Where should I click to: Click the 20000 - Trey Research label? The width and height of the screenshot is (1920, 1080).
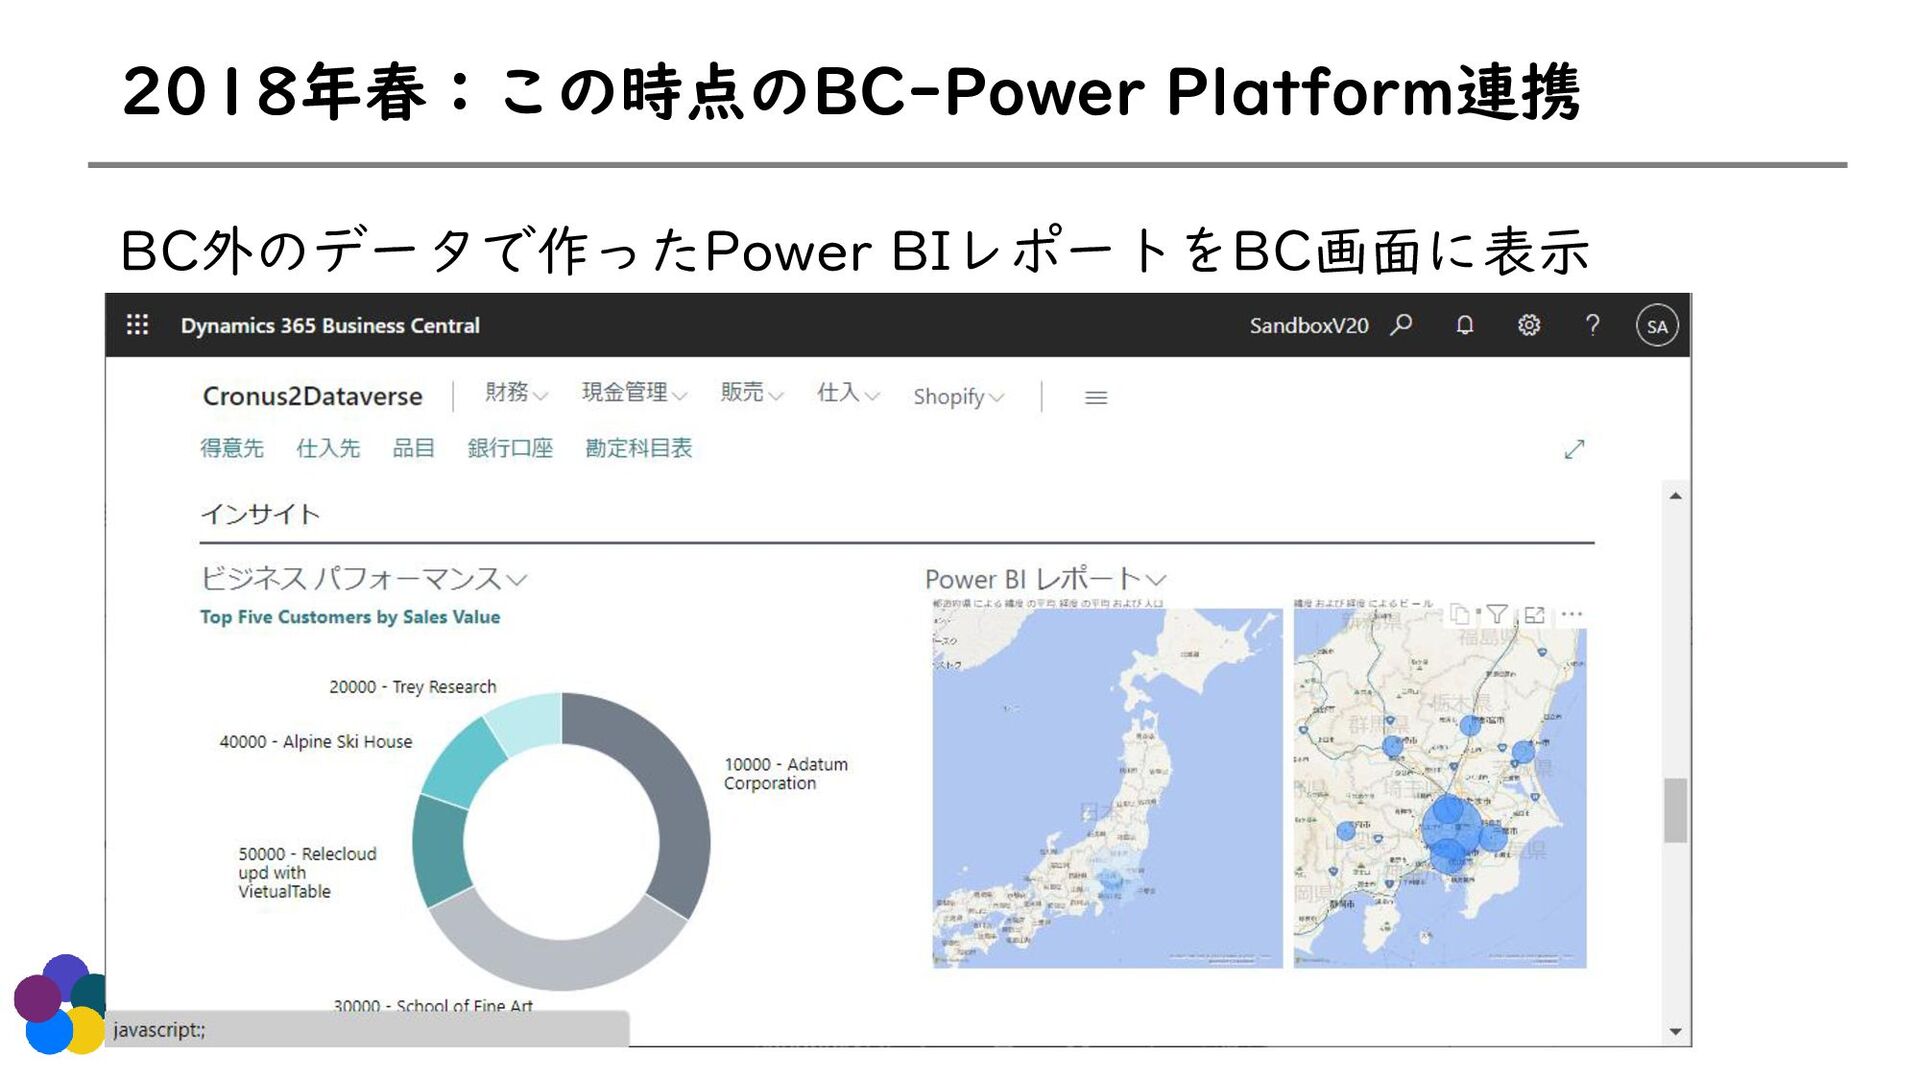click(413, 687)
